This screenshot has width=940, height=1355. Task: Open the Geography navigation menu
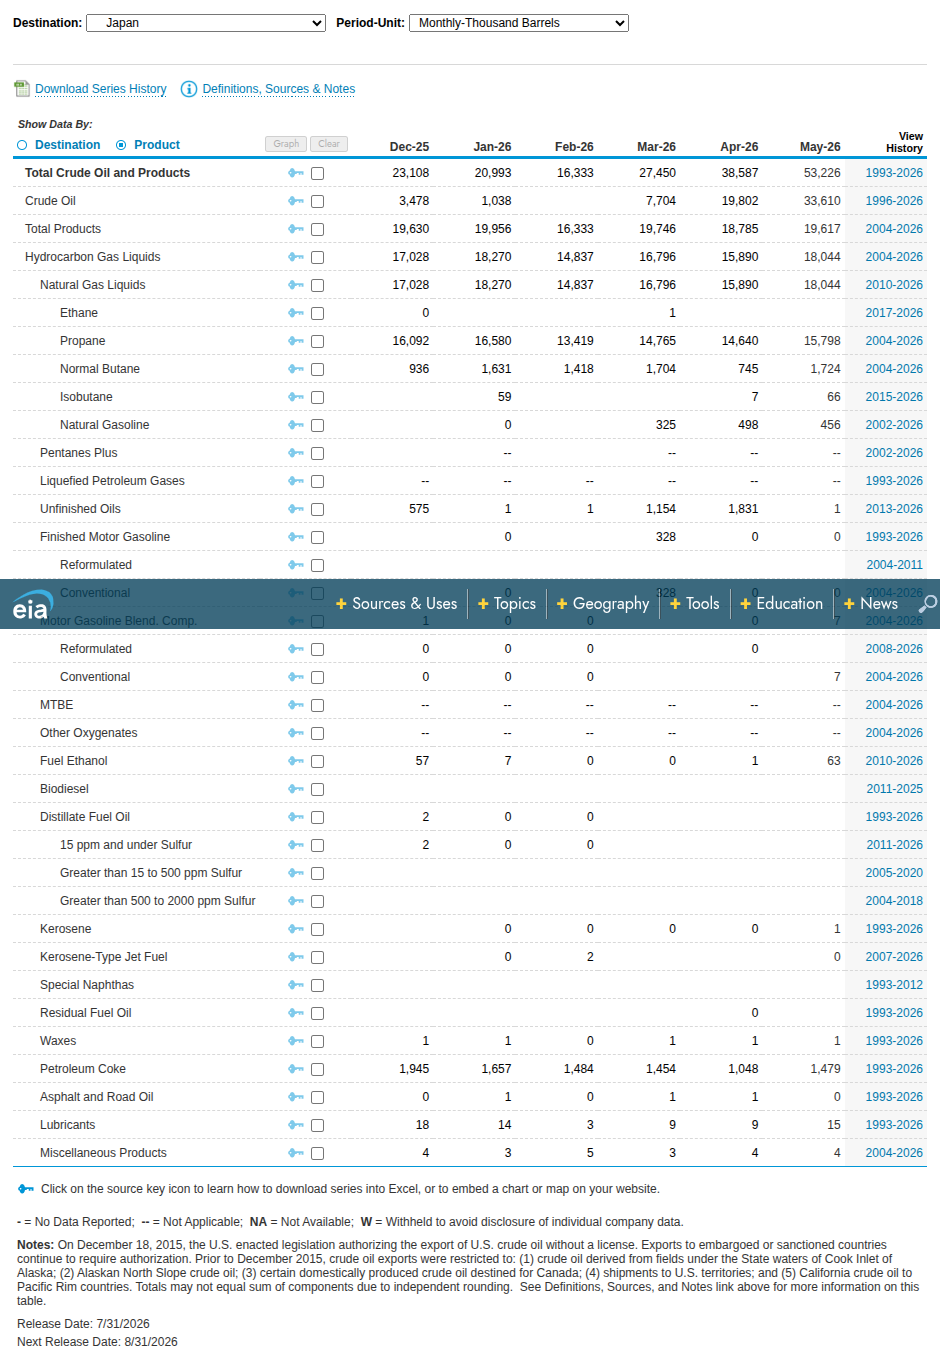click(603, 603)
